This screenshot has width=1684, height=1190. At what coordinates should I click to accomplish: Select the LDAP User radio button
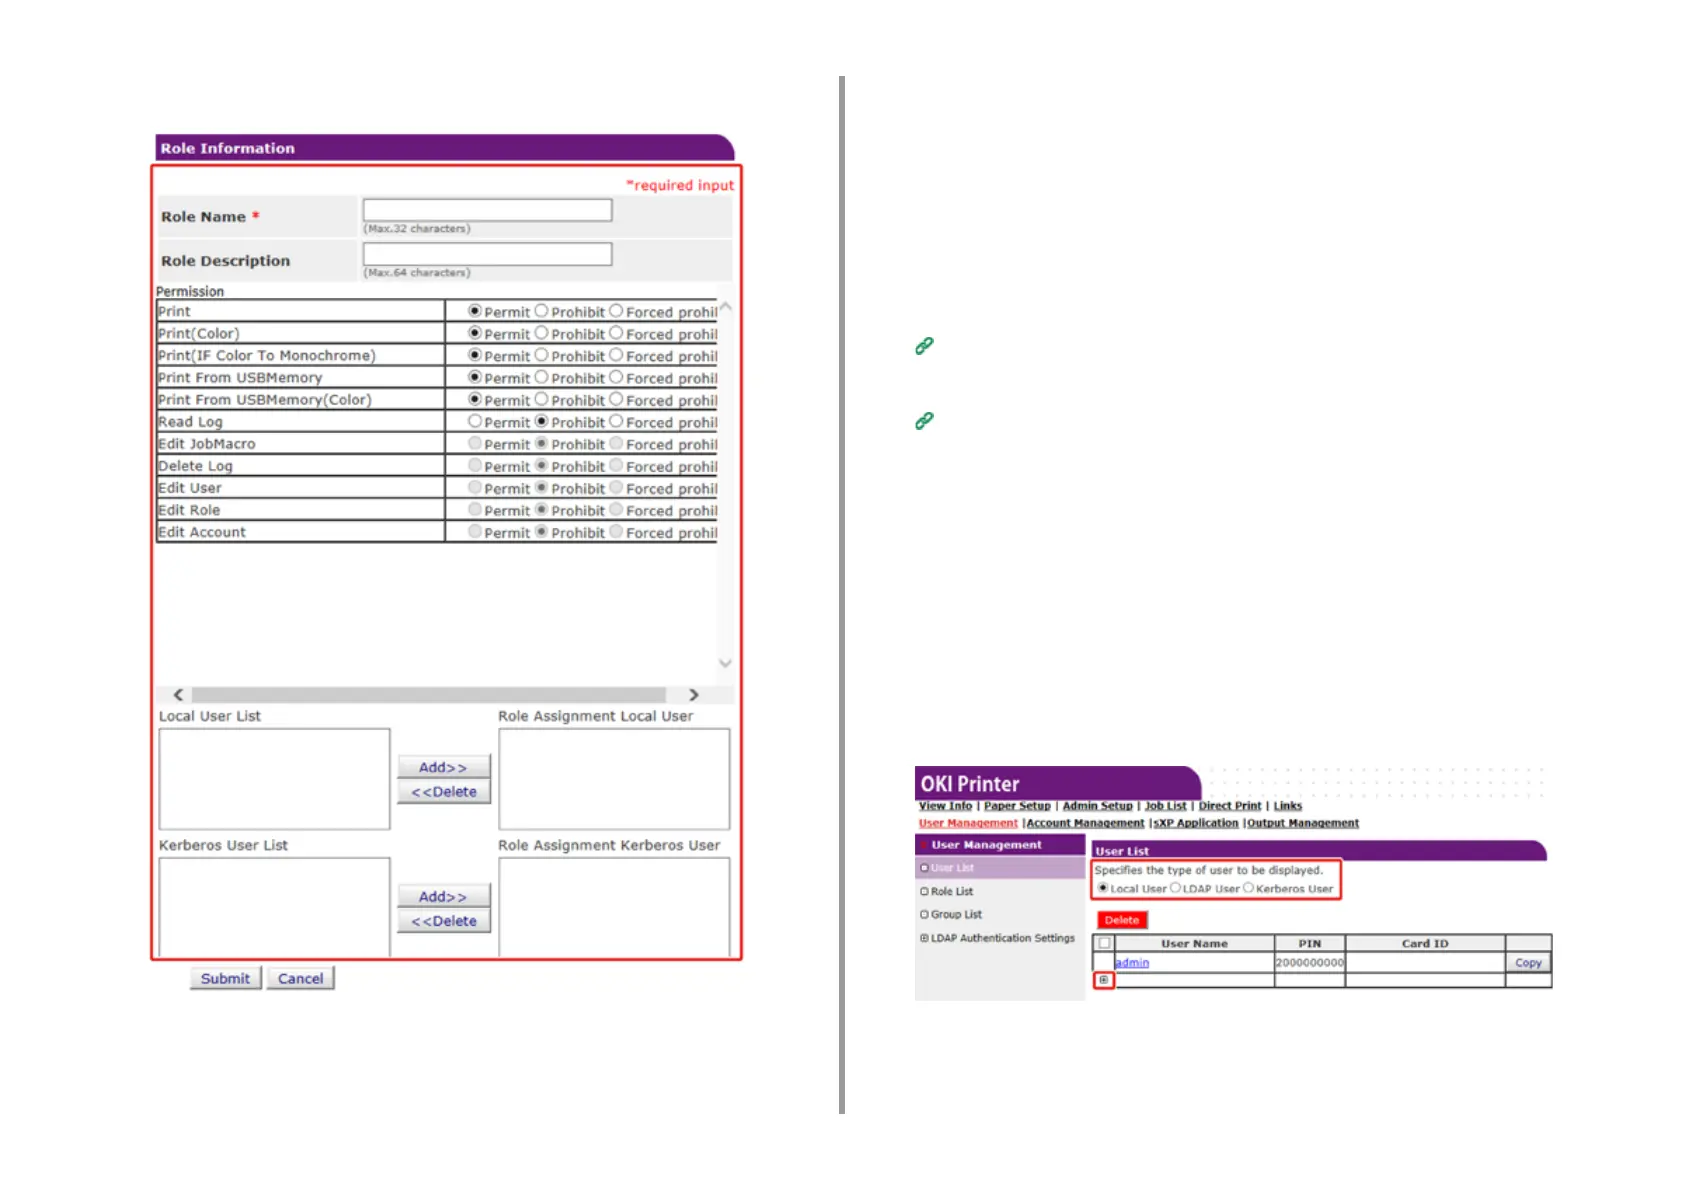(x=1176, y=888)
